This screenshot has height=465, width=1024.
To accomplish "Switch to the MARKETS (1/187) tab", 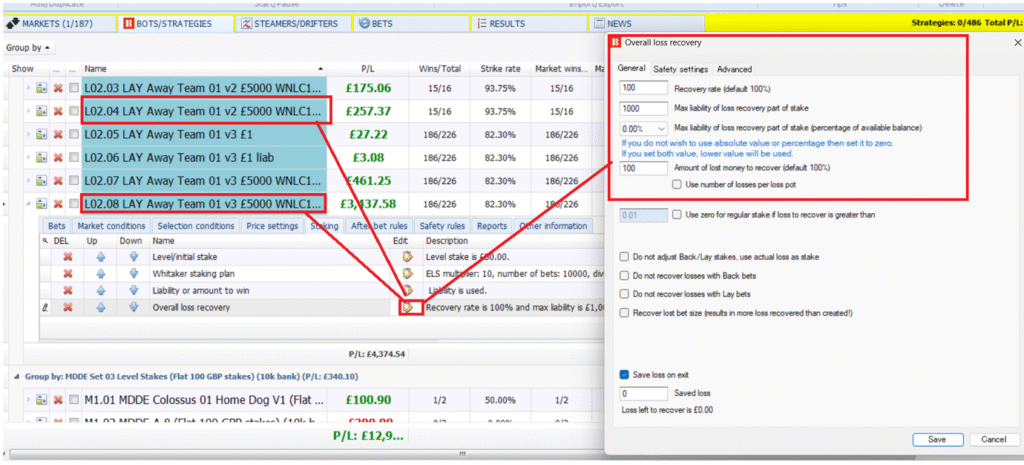I will point(59,24).
